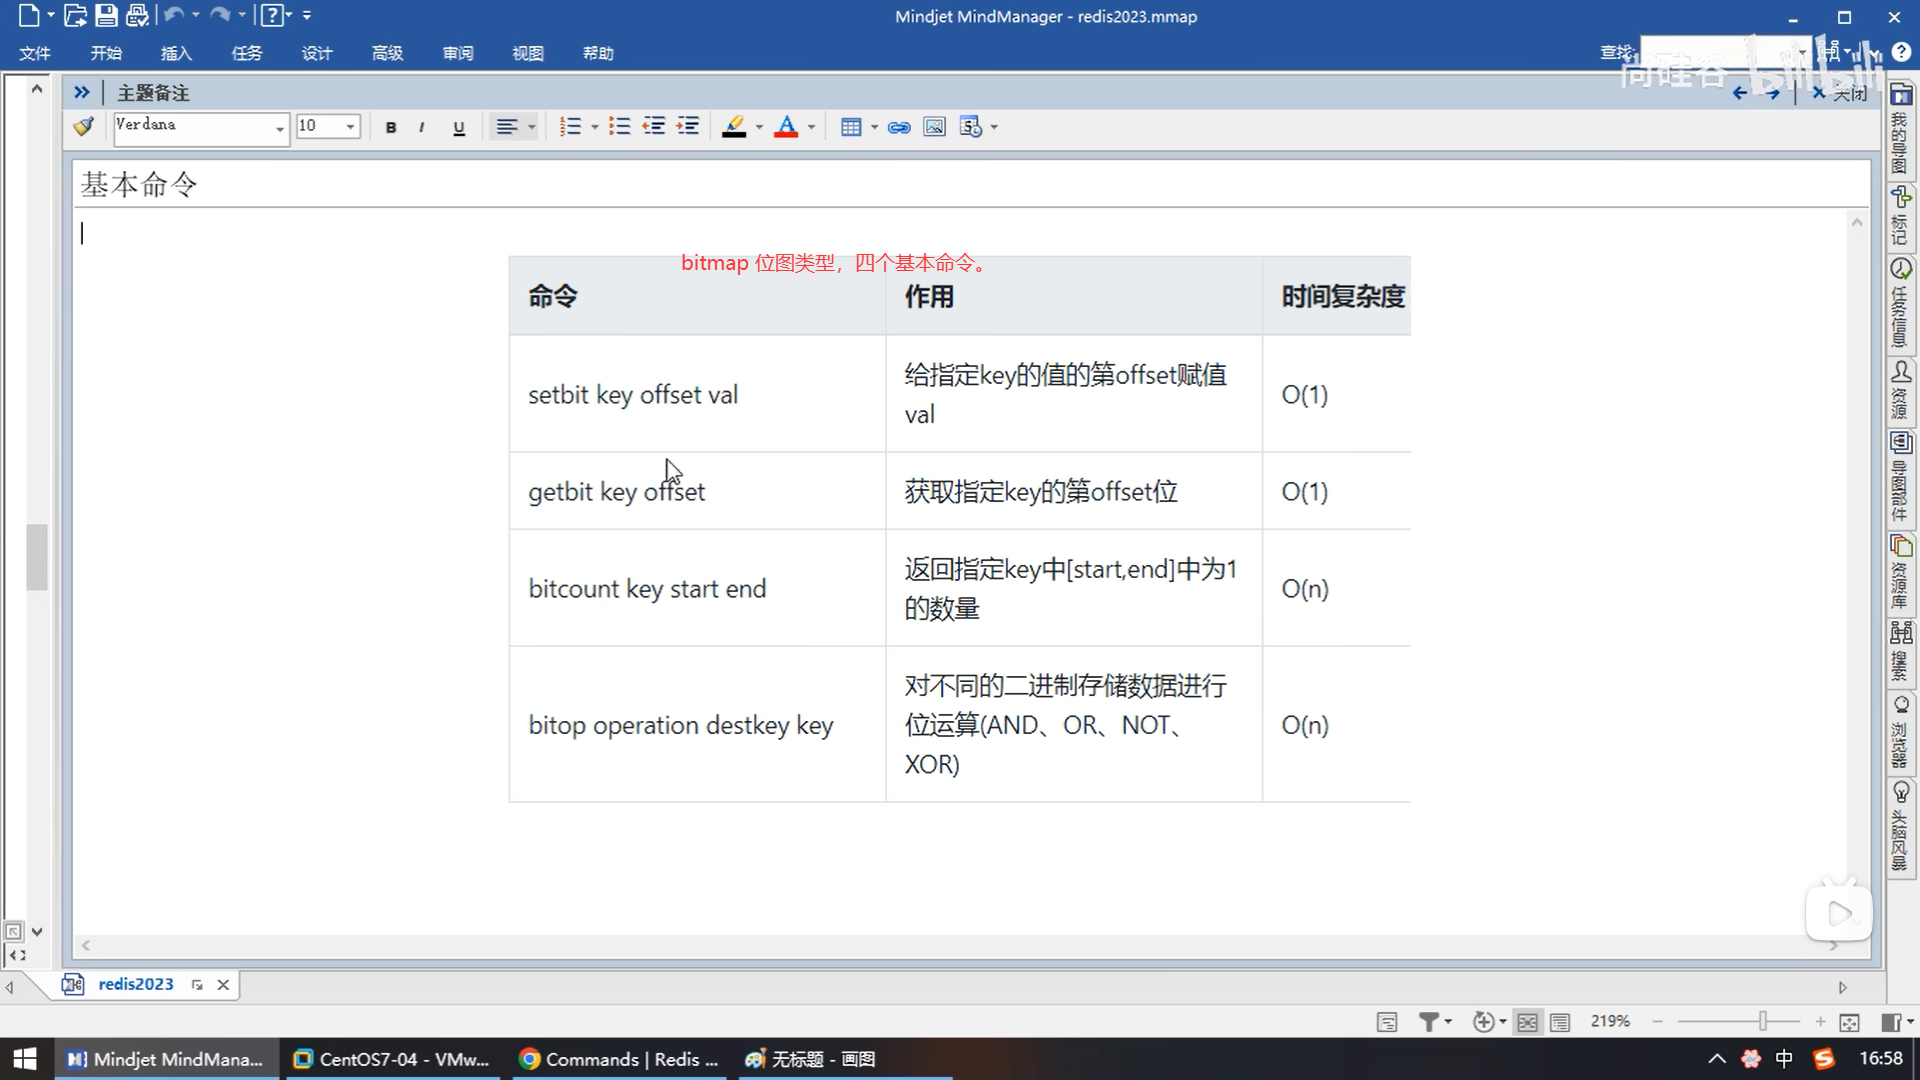Insert hyperlink using the link icon

tap(898, 127)
